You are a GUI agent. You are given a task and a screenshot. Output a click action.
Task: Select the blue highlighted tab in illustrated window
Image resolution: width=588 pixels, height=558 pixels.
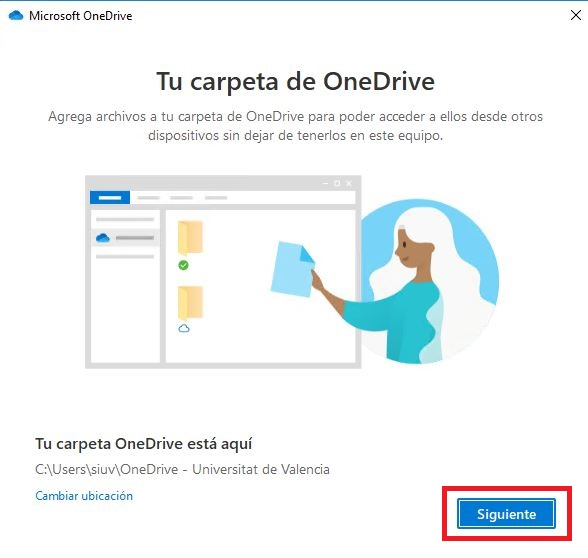tap(110, 198)
